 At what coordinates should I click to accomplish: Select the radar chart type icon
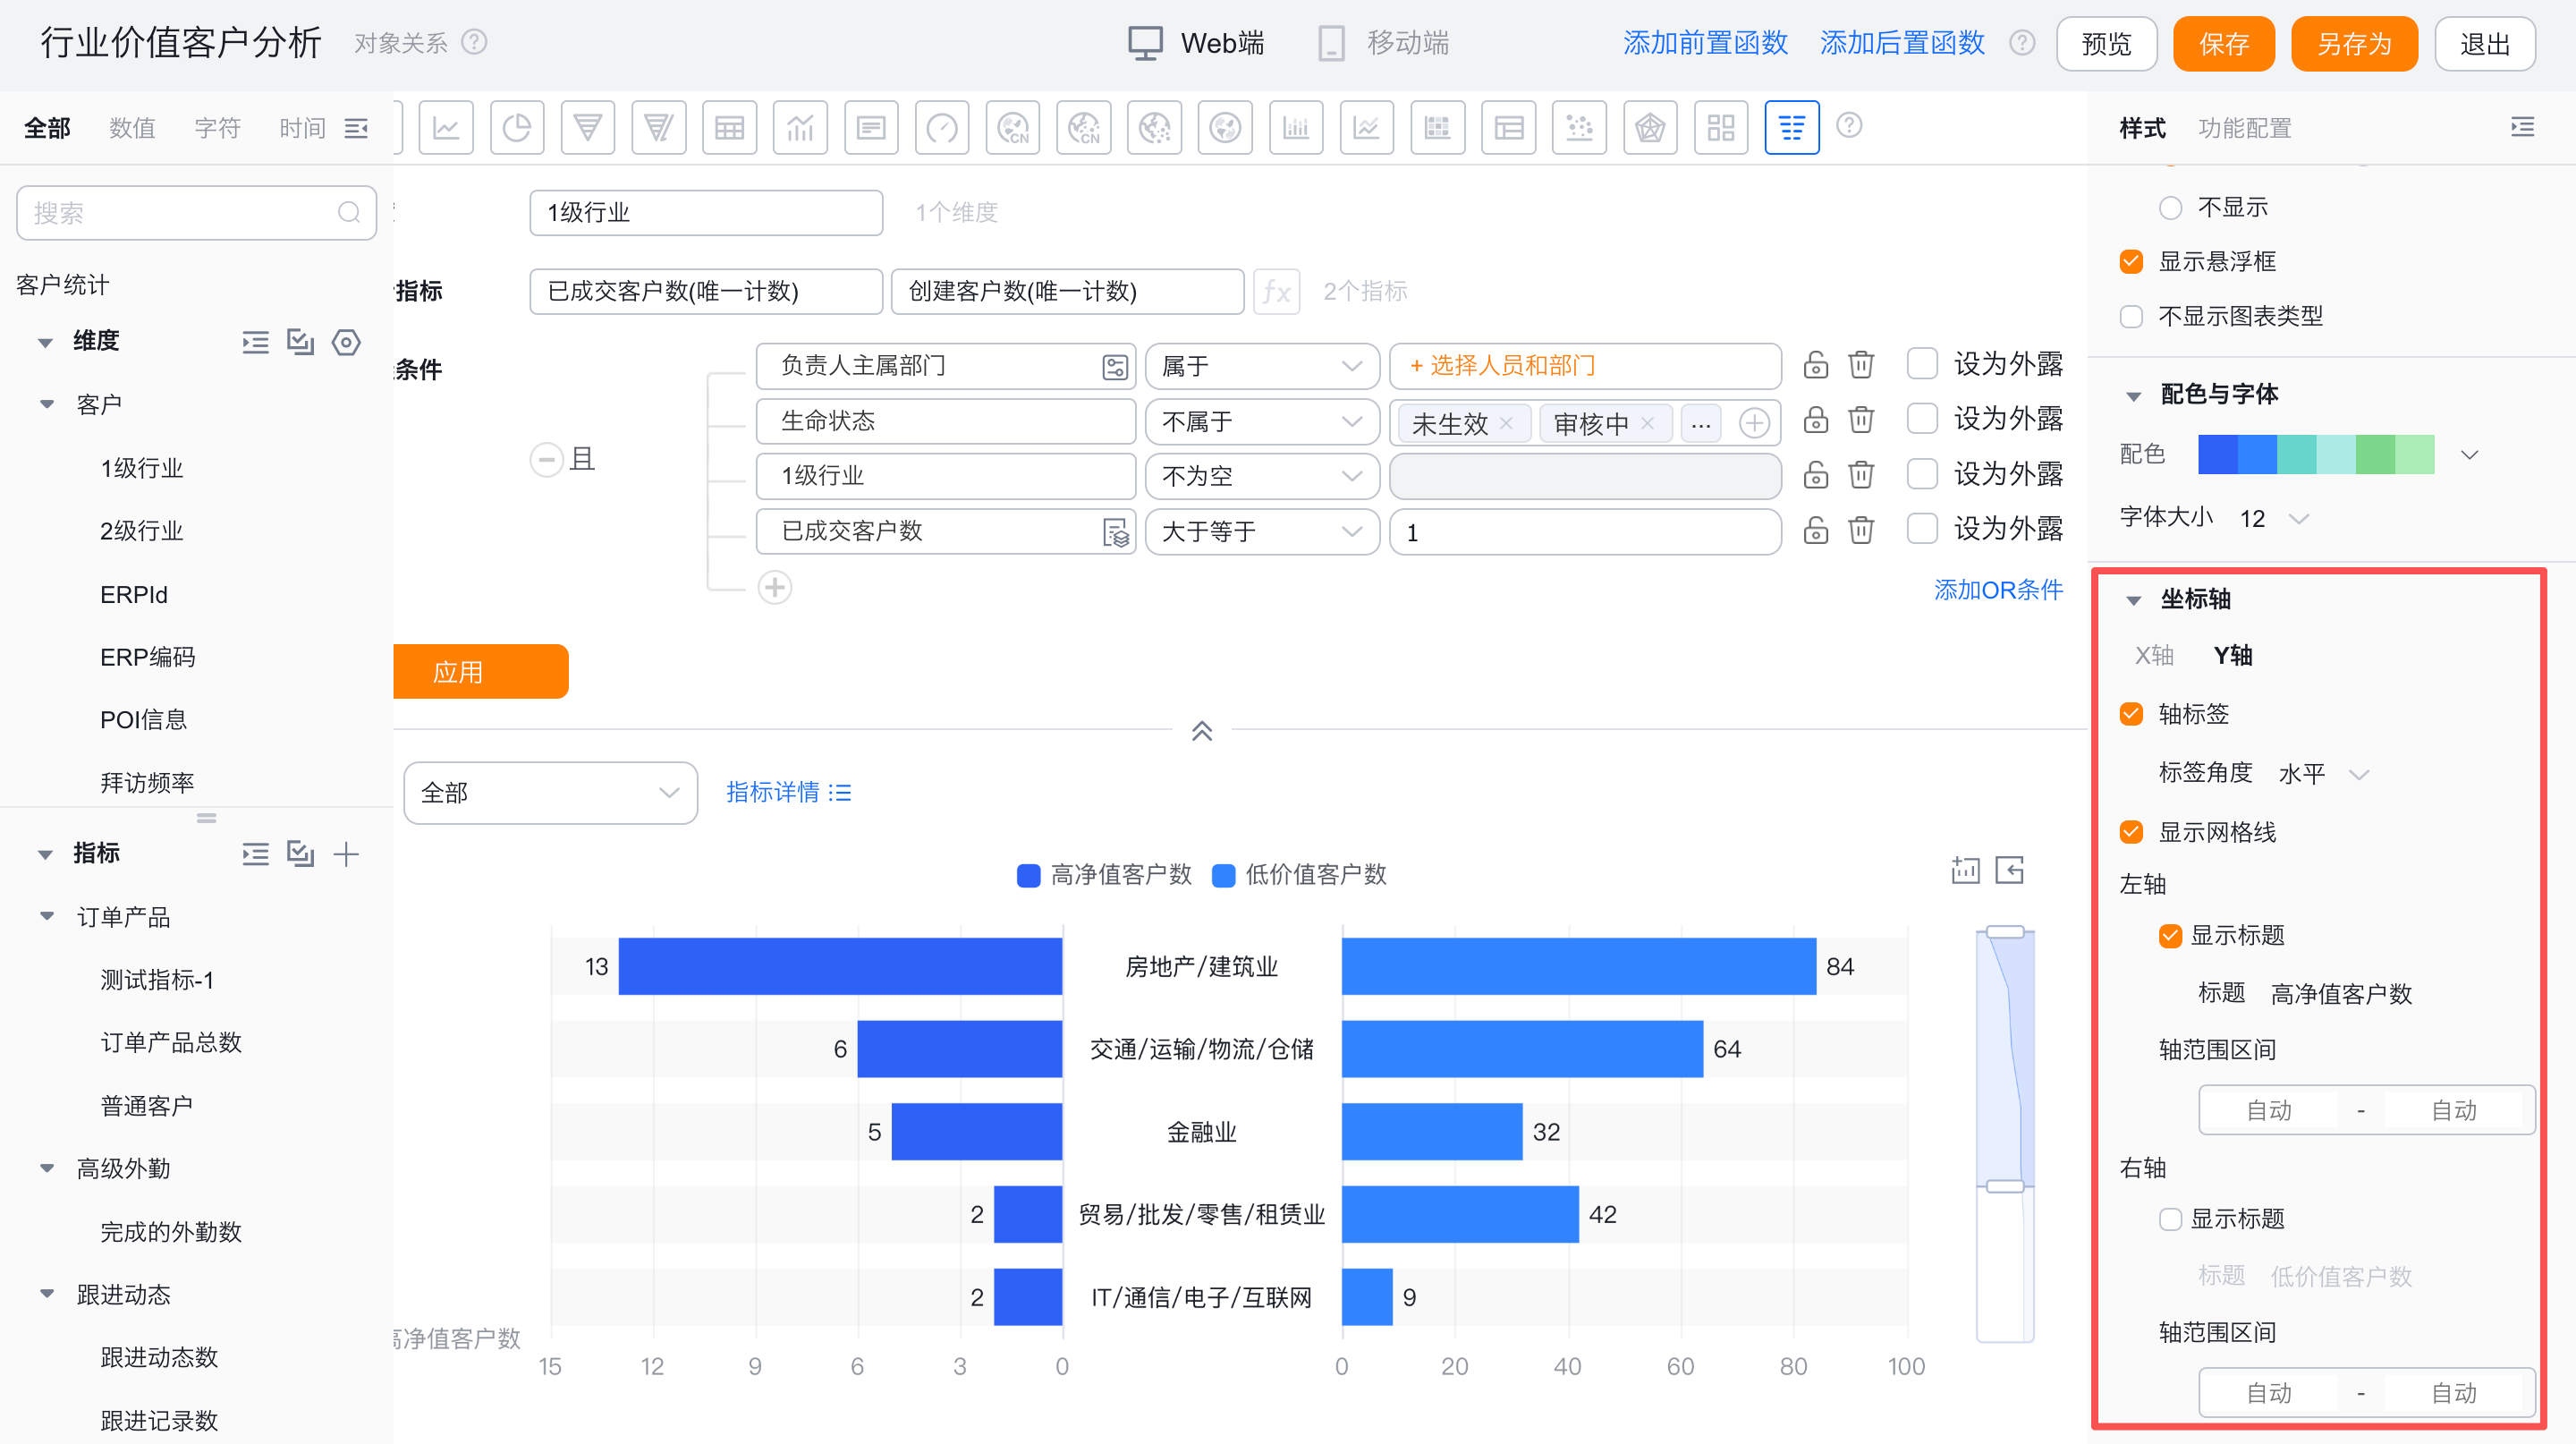[x=1649, y=128]
